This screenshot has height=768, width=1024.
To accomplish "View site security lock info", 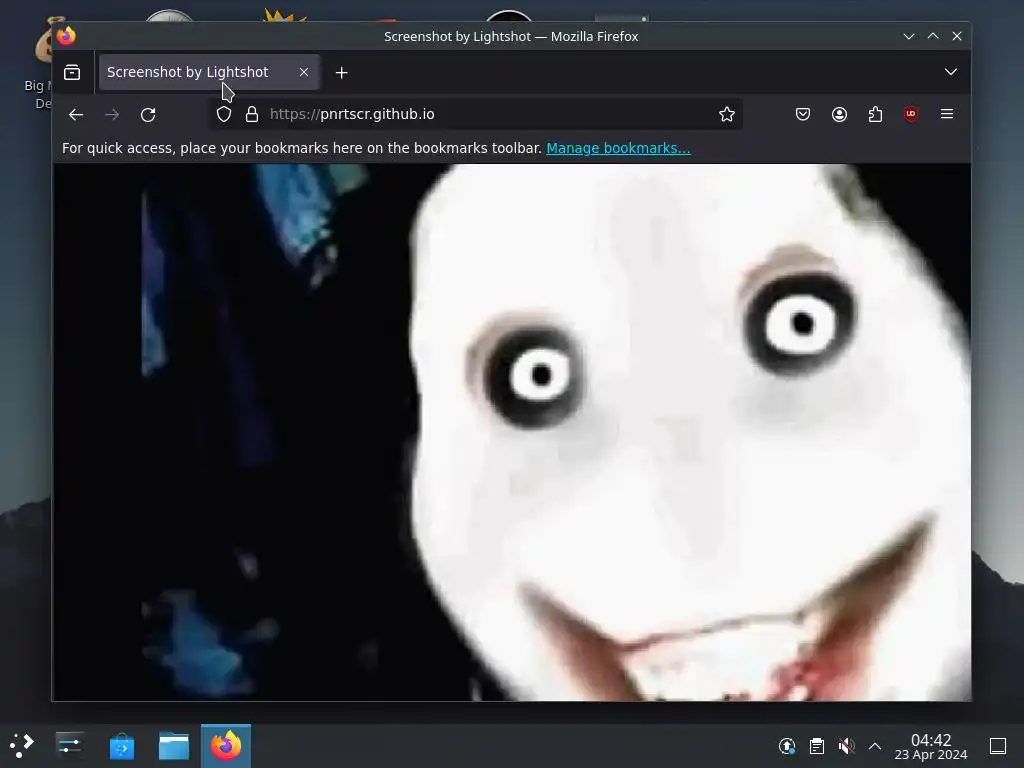I will 252,114.
